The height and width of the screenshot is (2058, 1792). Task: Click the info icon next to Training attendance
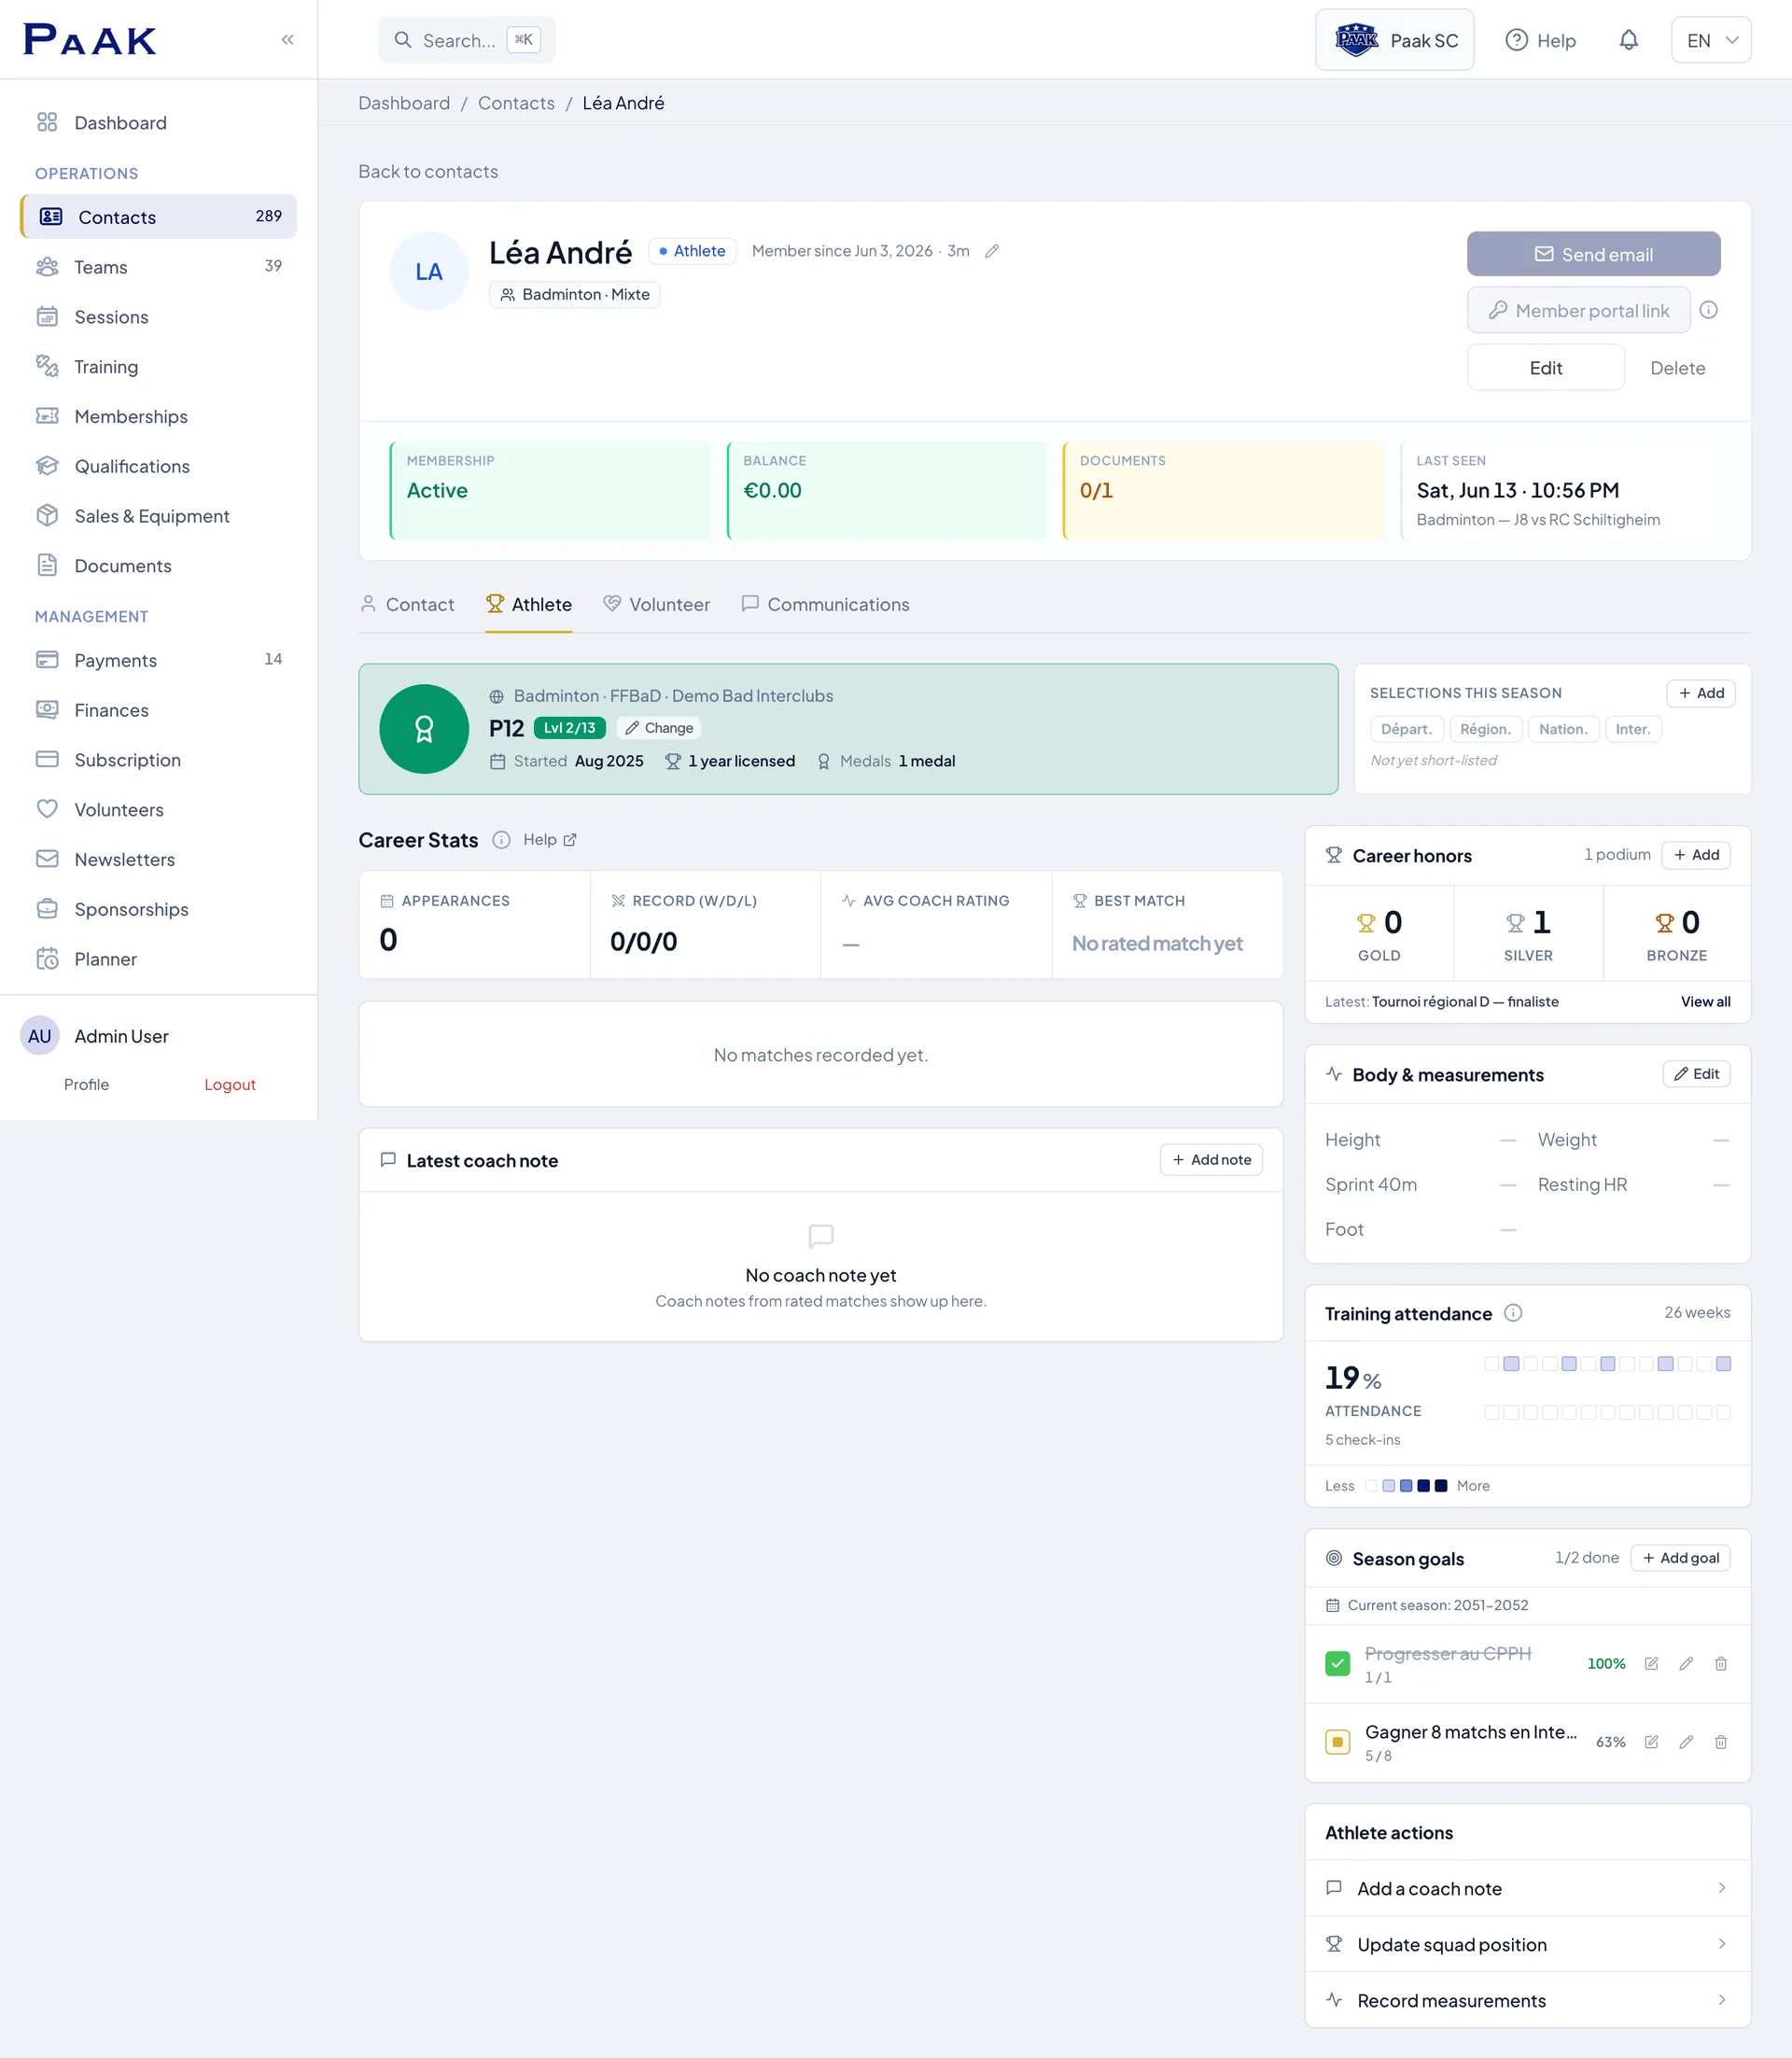1513,1313
